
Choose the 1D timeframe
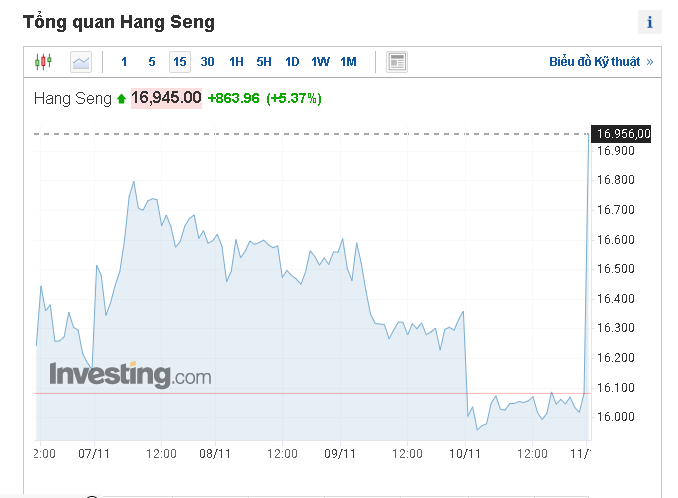click(292, 62)
